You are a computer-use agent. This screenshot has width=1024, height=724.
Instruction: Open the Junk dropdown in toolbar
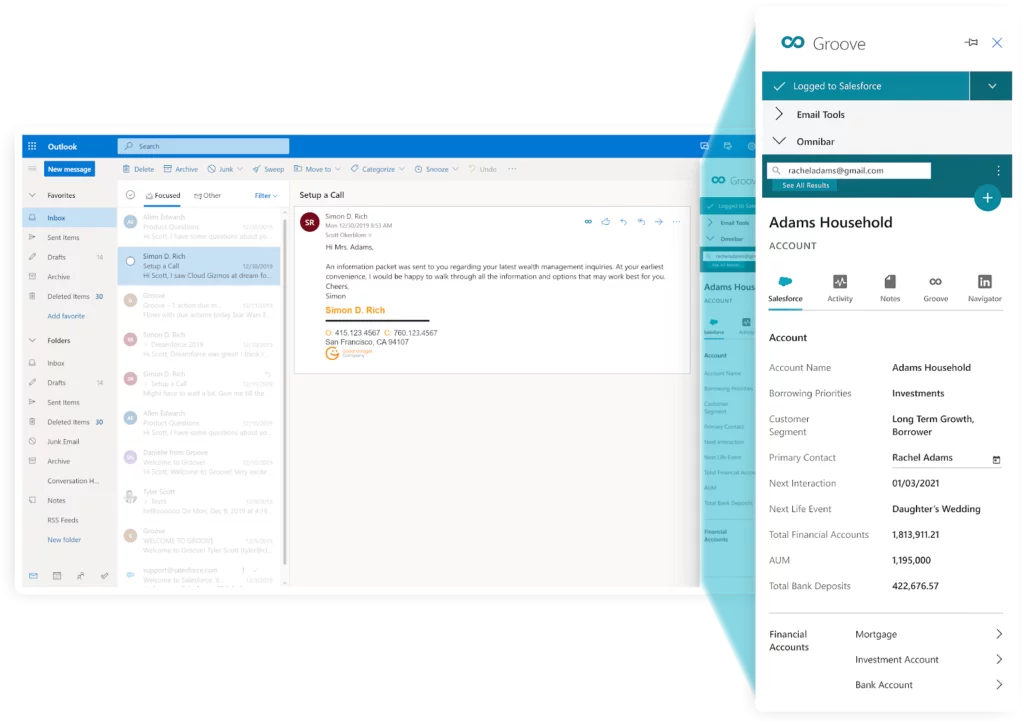point(225,169)
